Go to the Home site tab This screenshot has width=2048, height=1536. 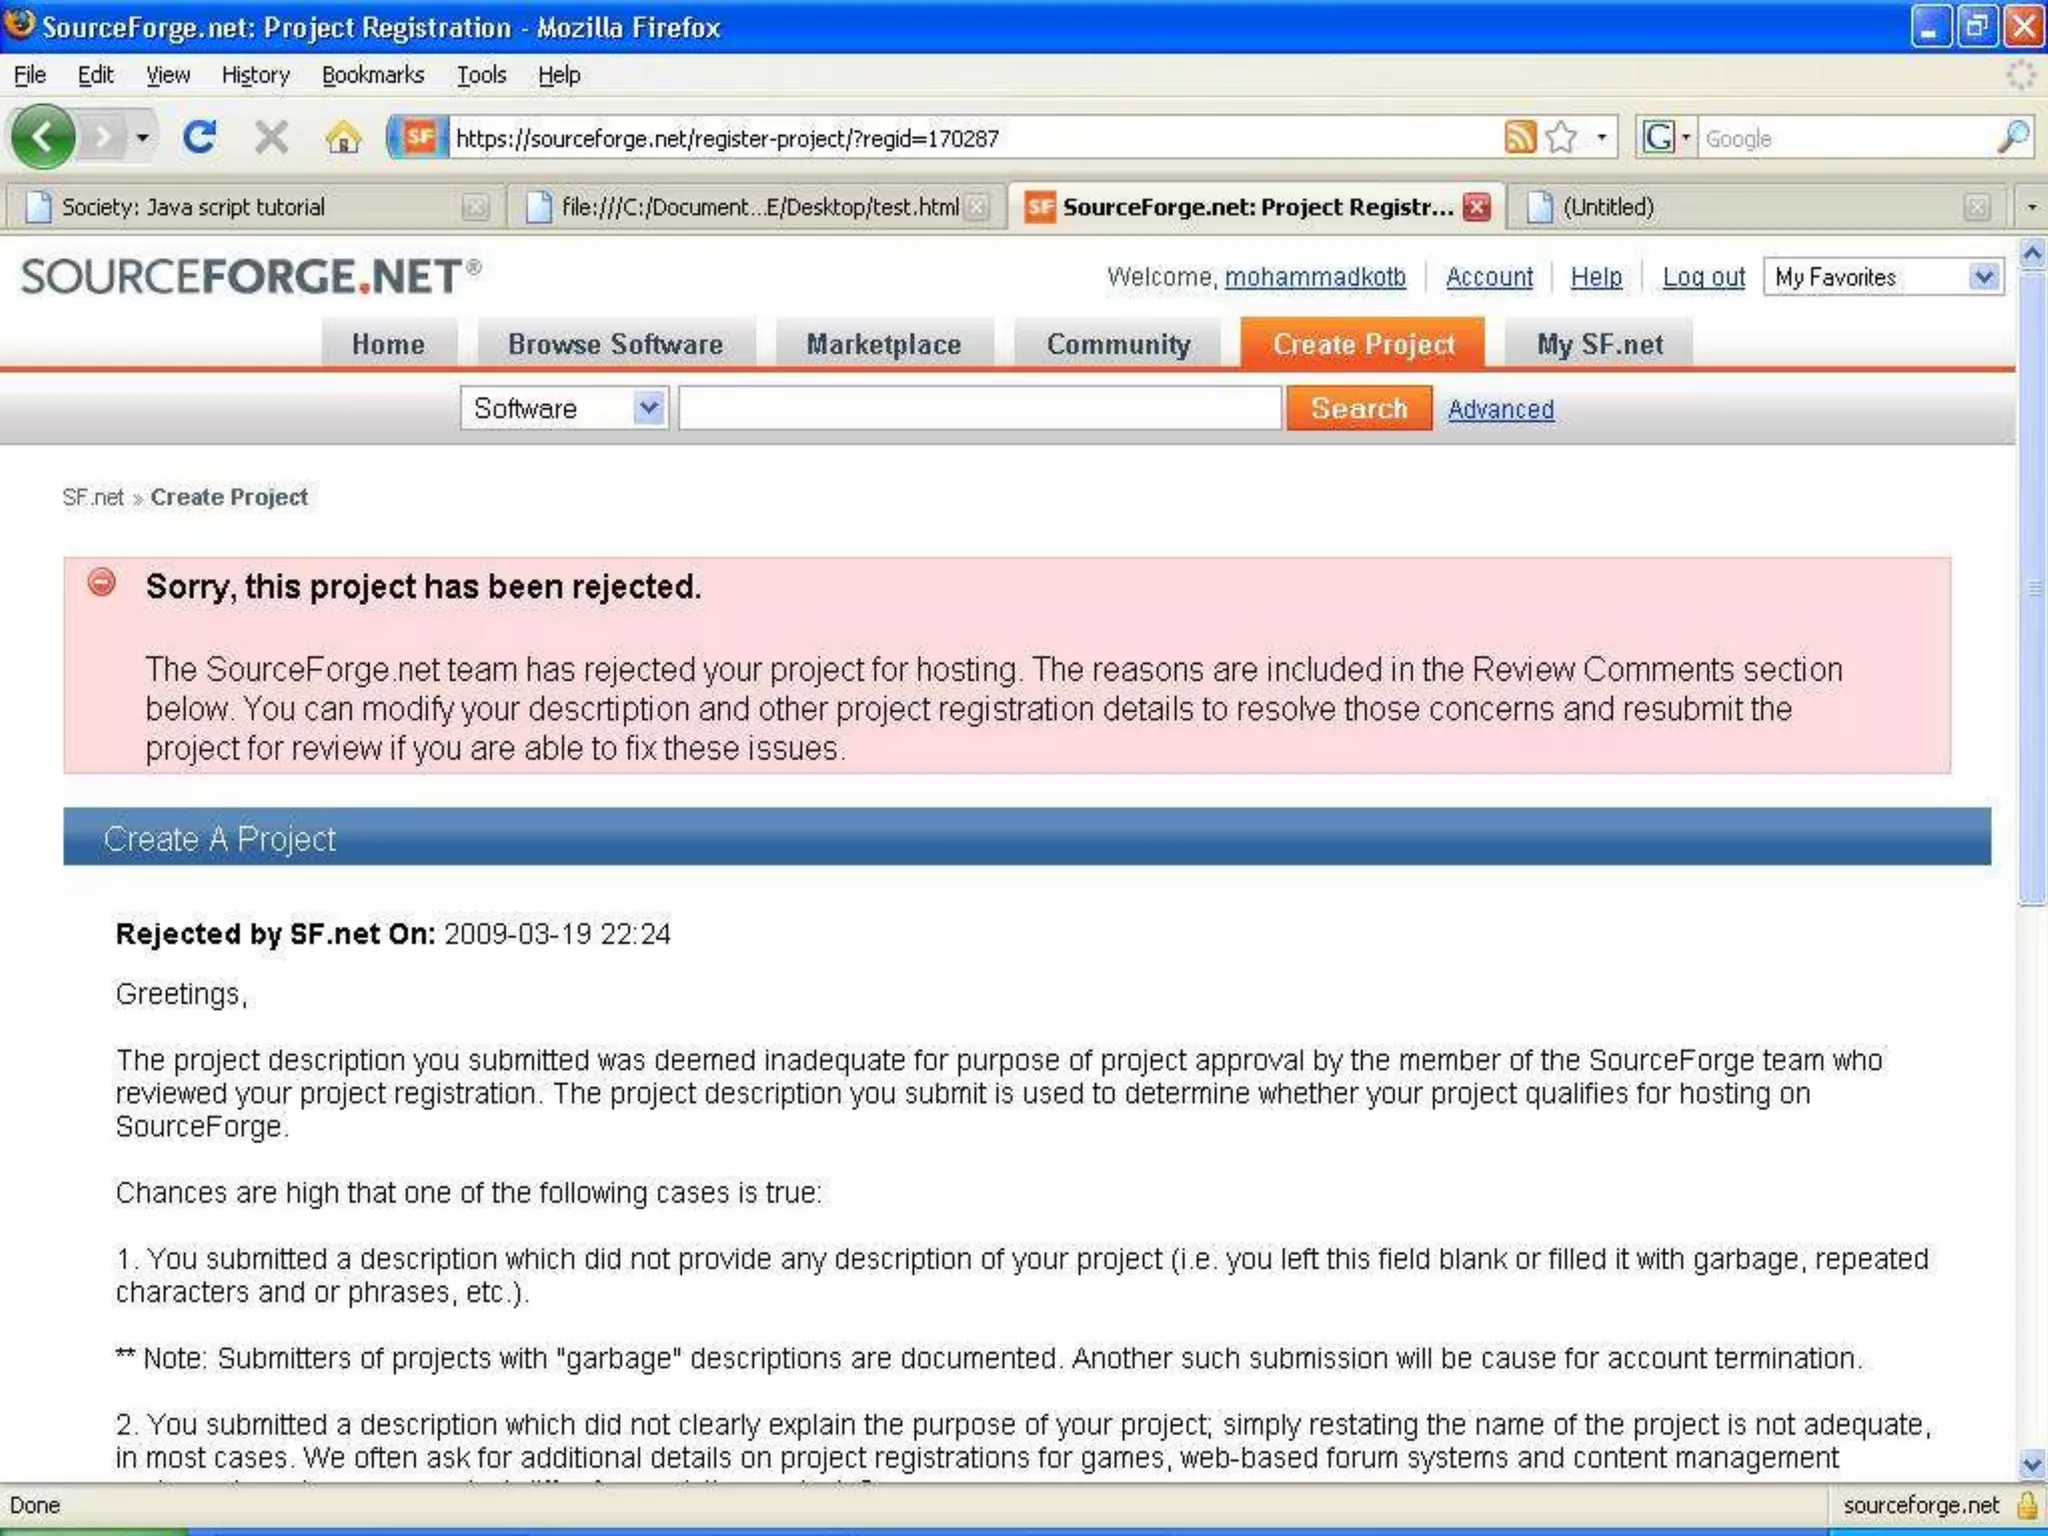coord(388,344)
